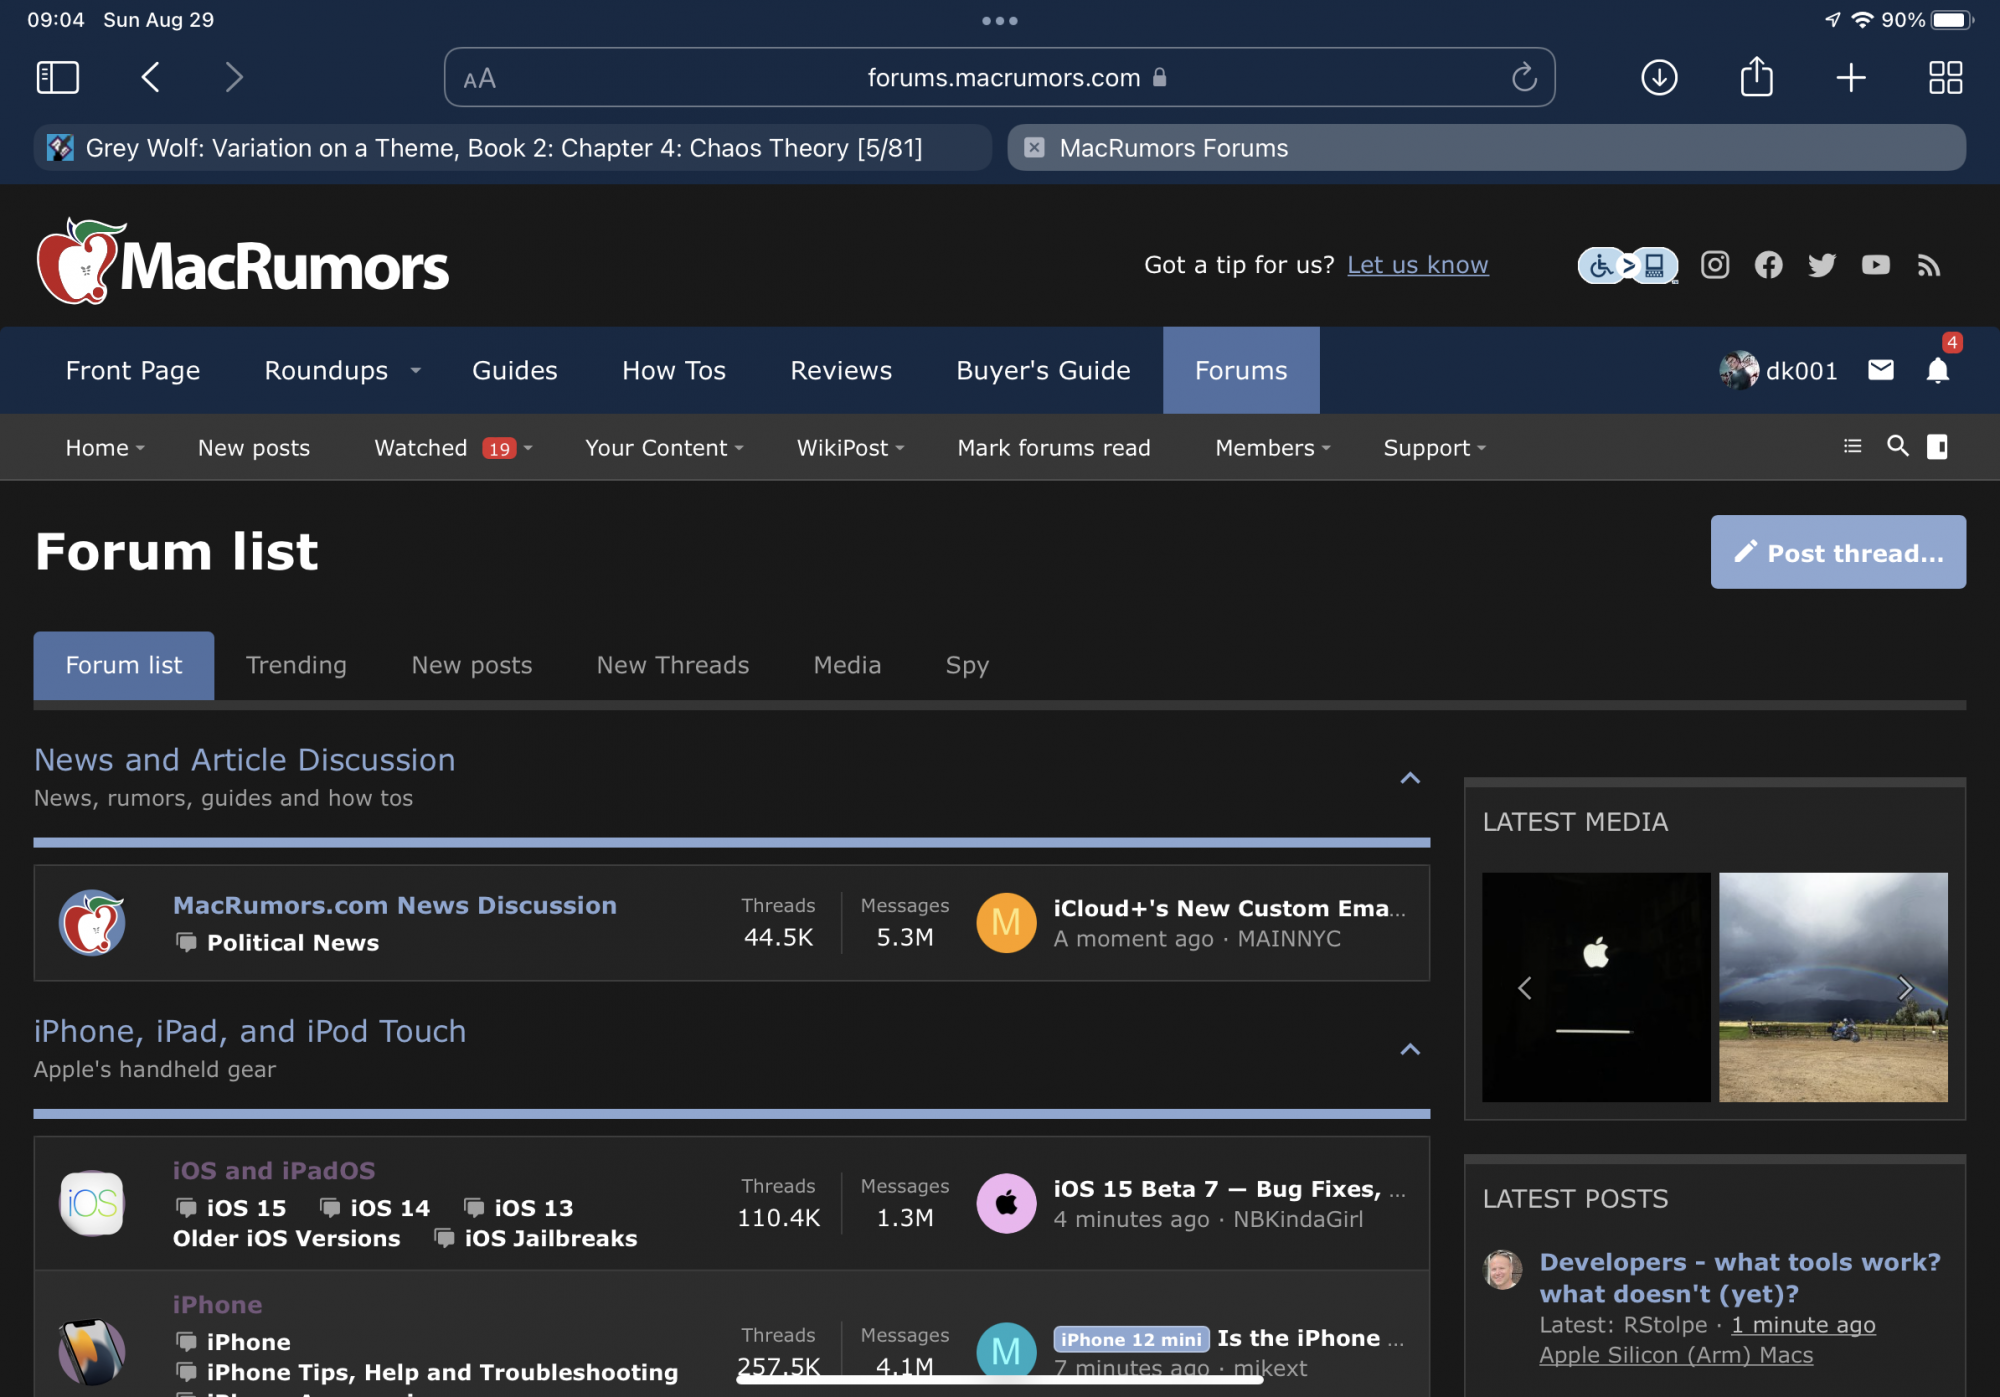Switch to the Trending tab
This screenshot has height=1397, width=2000.
tap(296, 665)
